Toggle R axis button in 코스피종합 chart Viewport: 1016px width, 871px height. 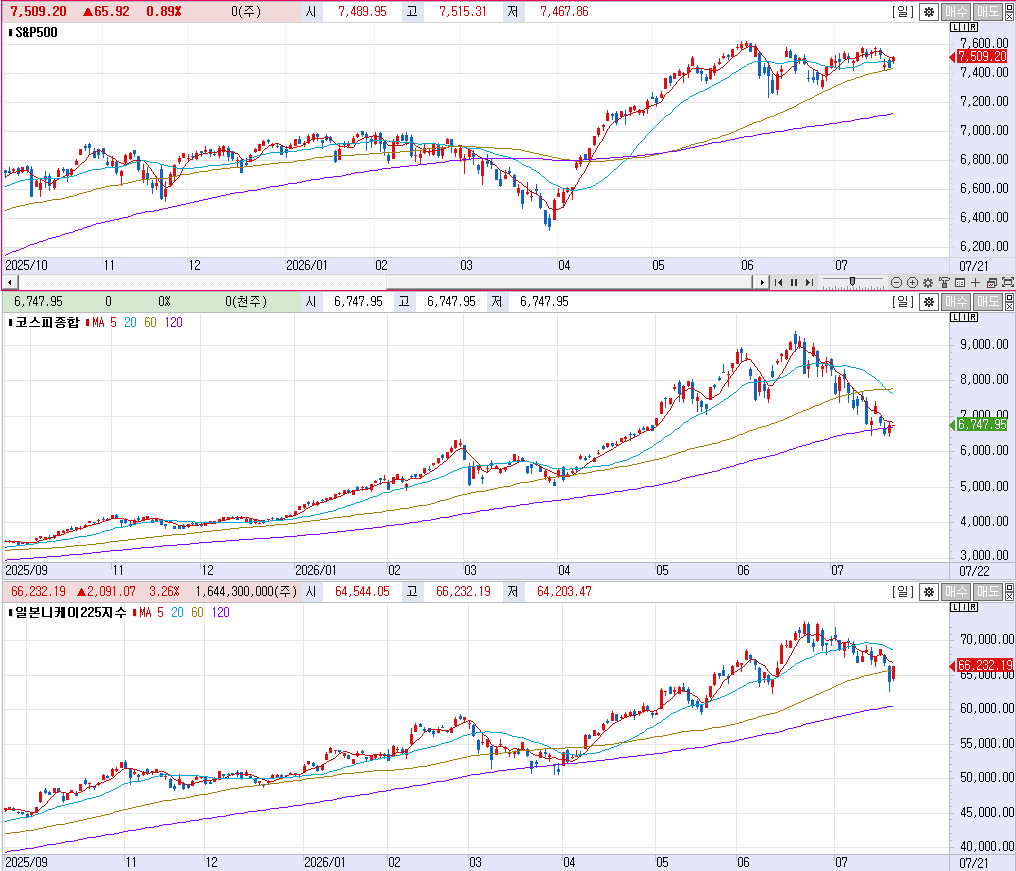(x=973, y=317)
